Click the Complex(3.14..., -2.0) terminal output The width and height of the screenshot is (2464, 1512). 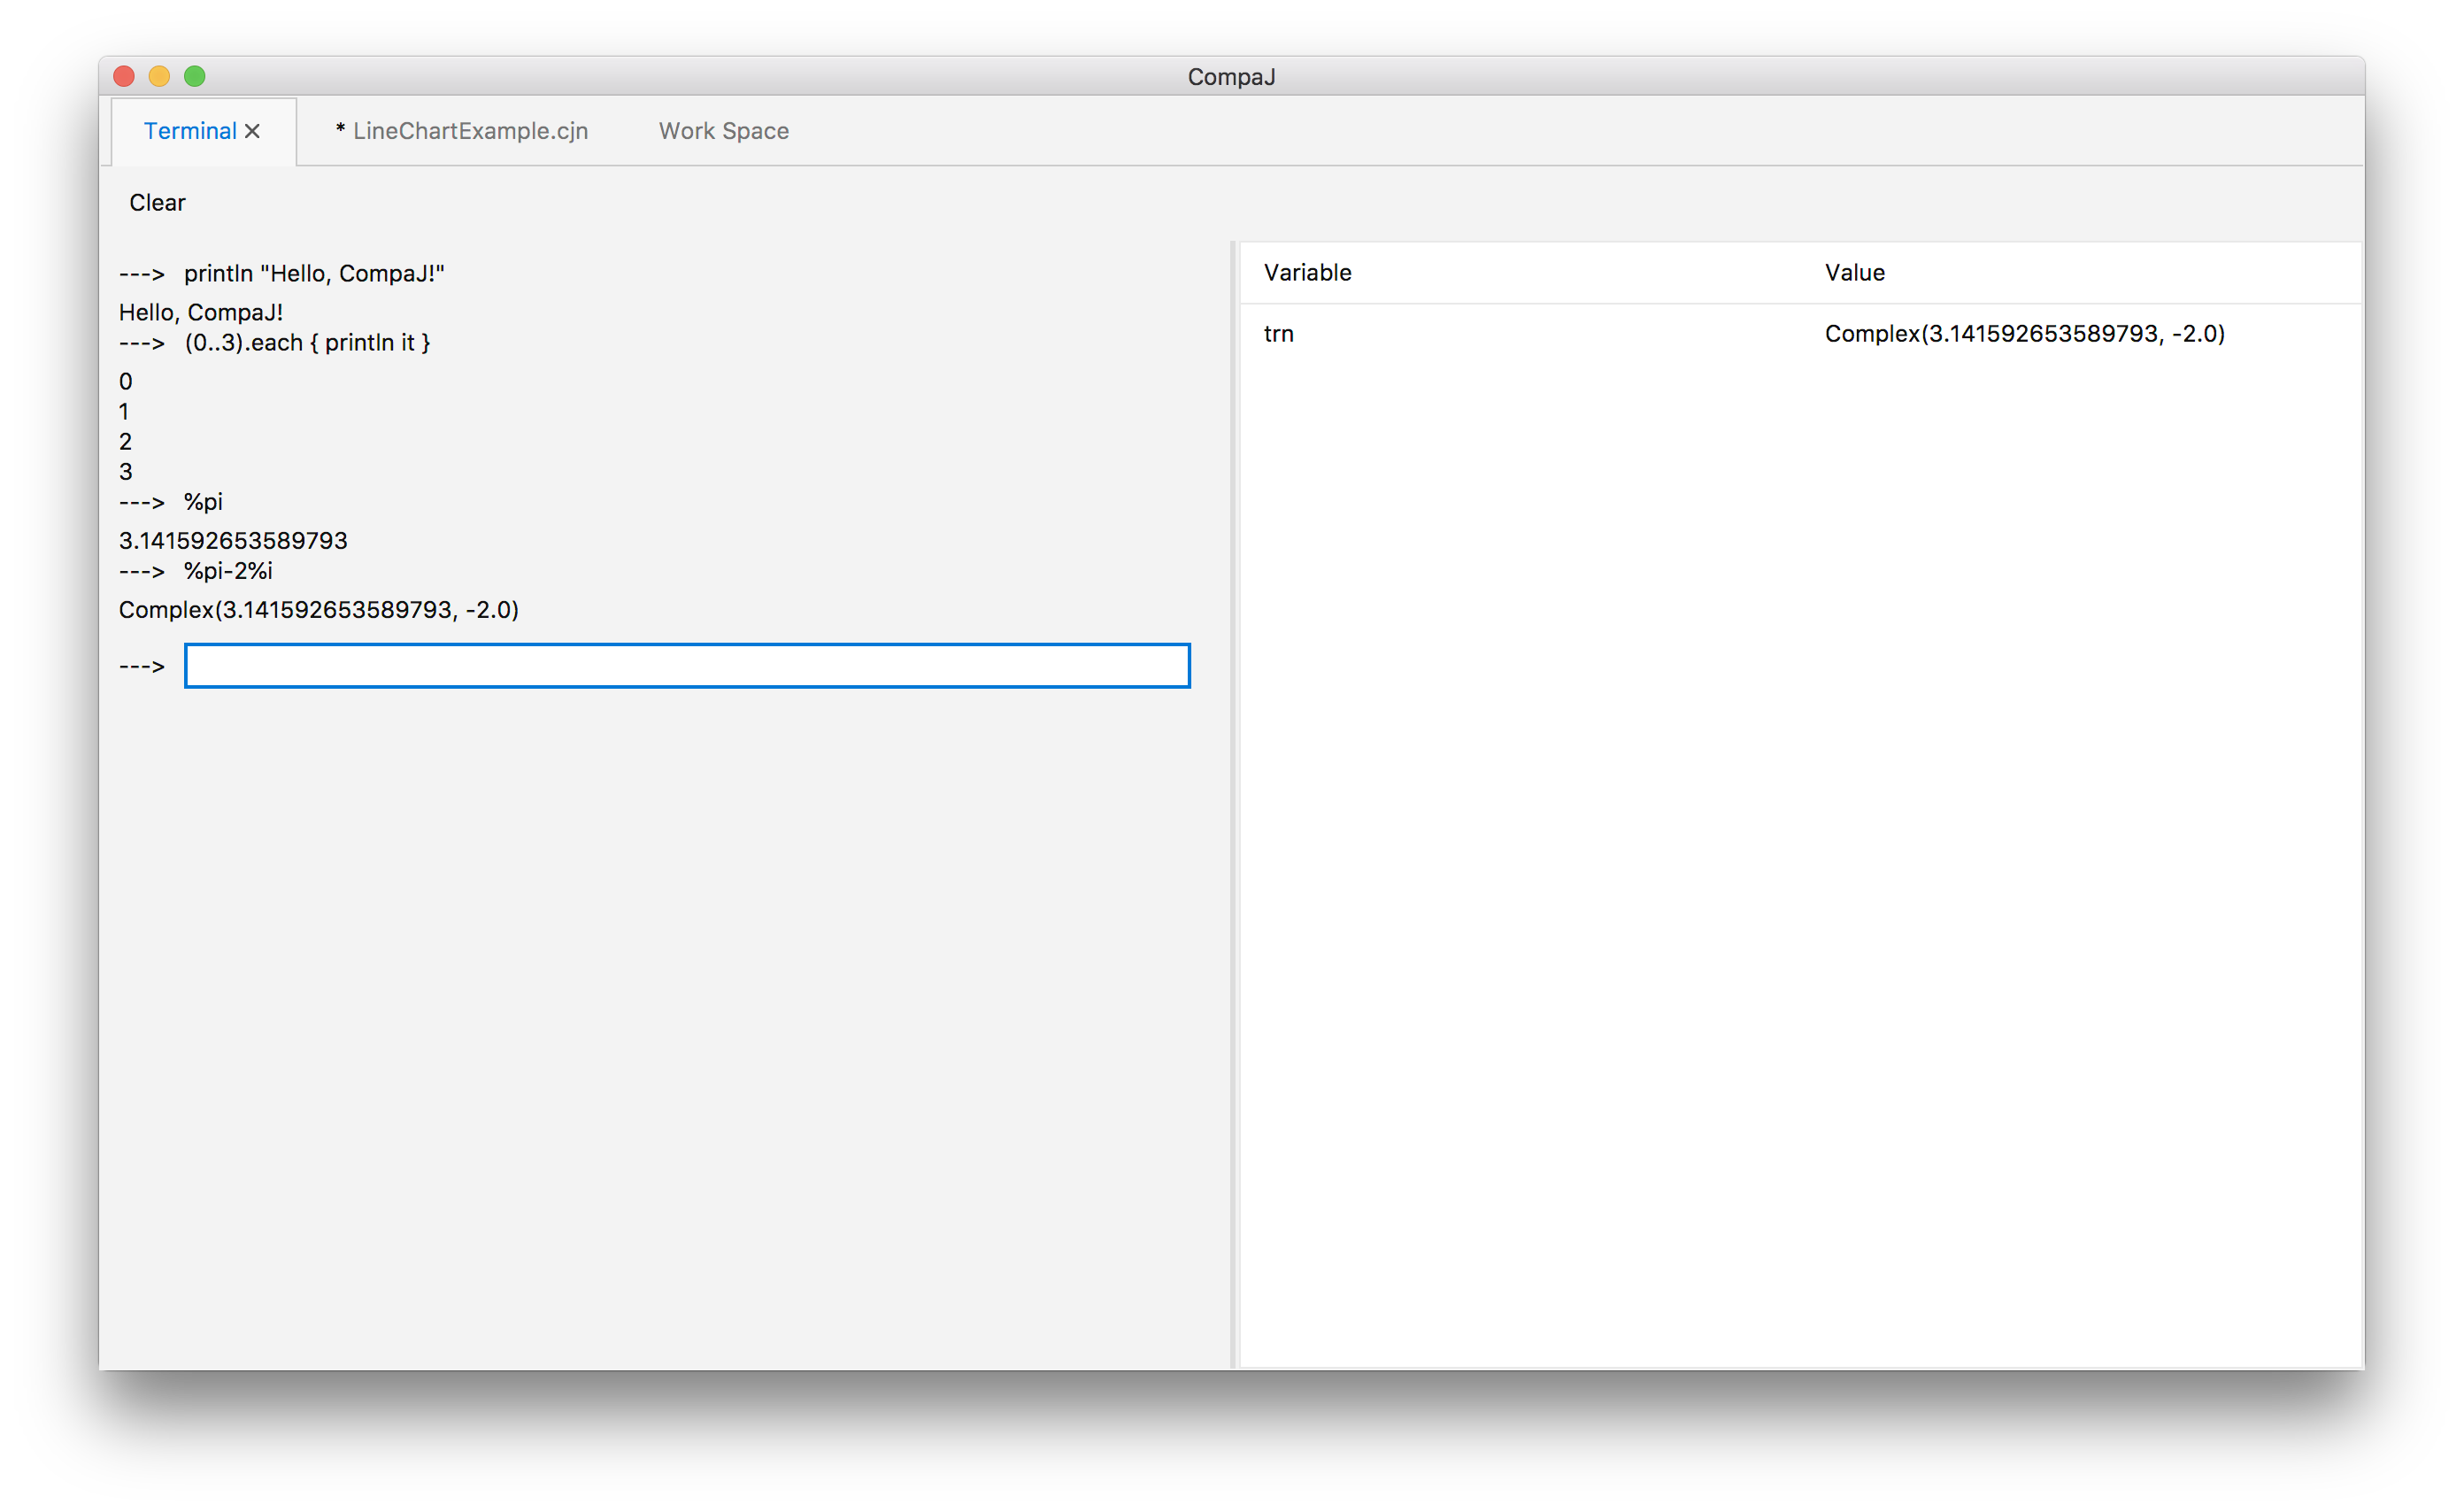coord(318,609)
